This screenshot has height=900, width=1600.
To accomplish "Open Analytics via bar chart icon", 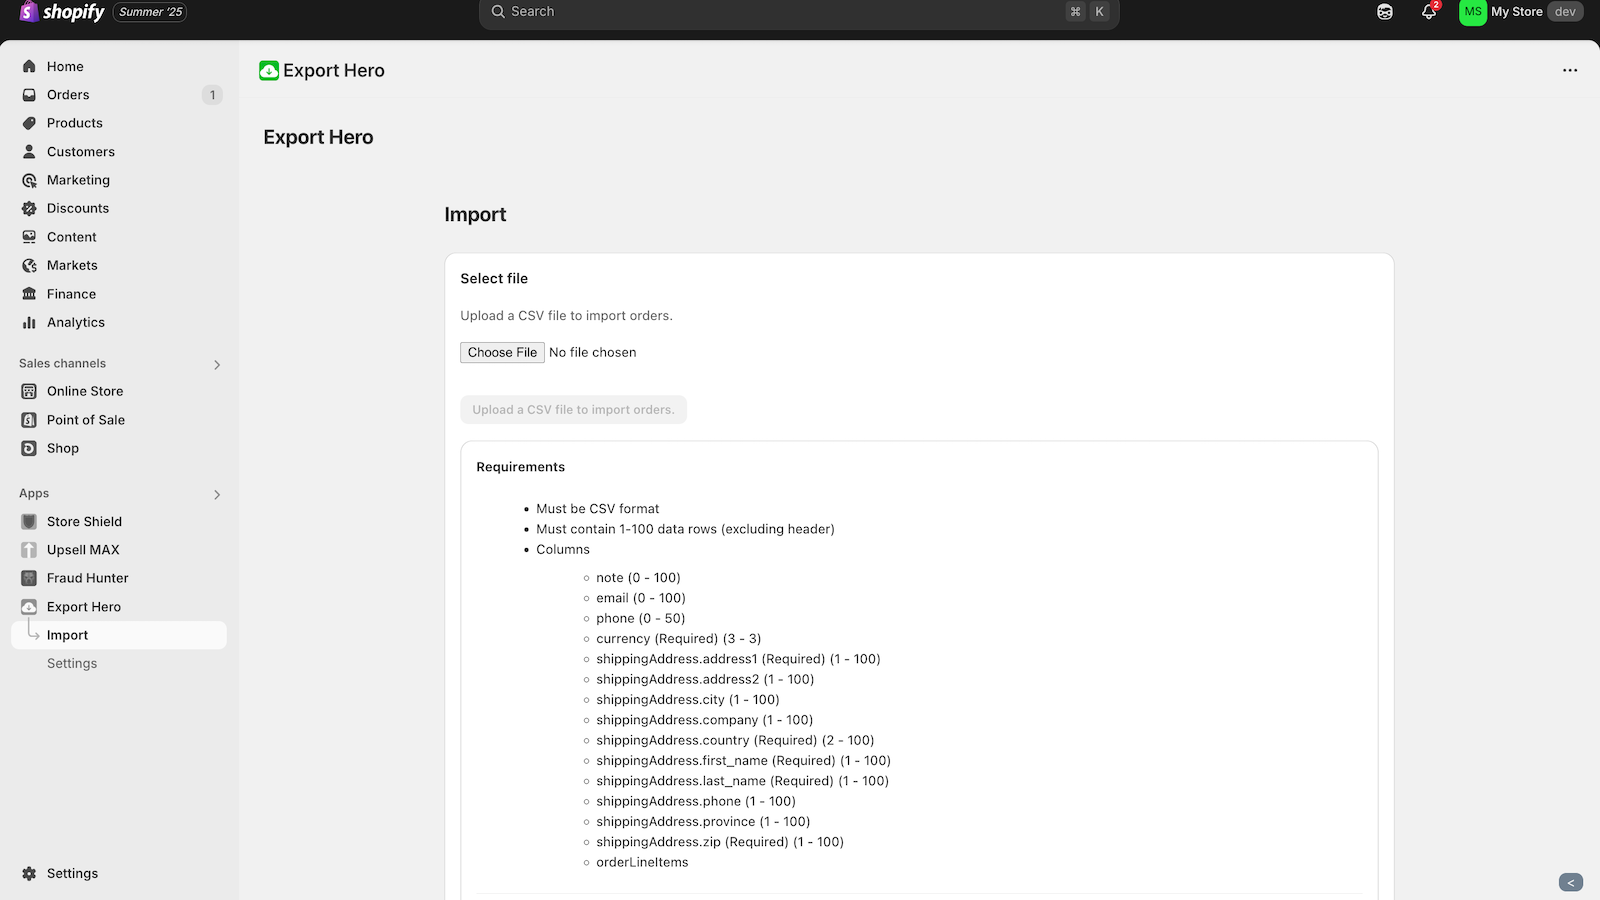I will [29, 323].
